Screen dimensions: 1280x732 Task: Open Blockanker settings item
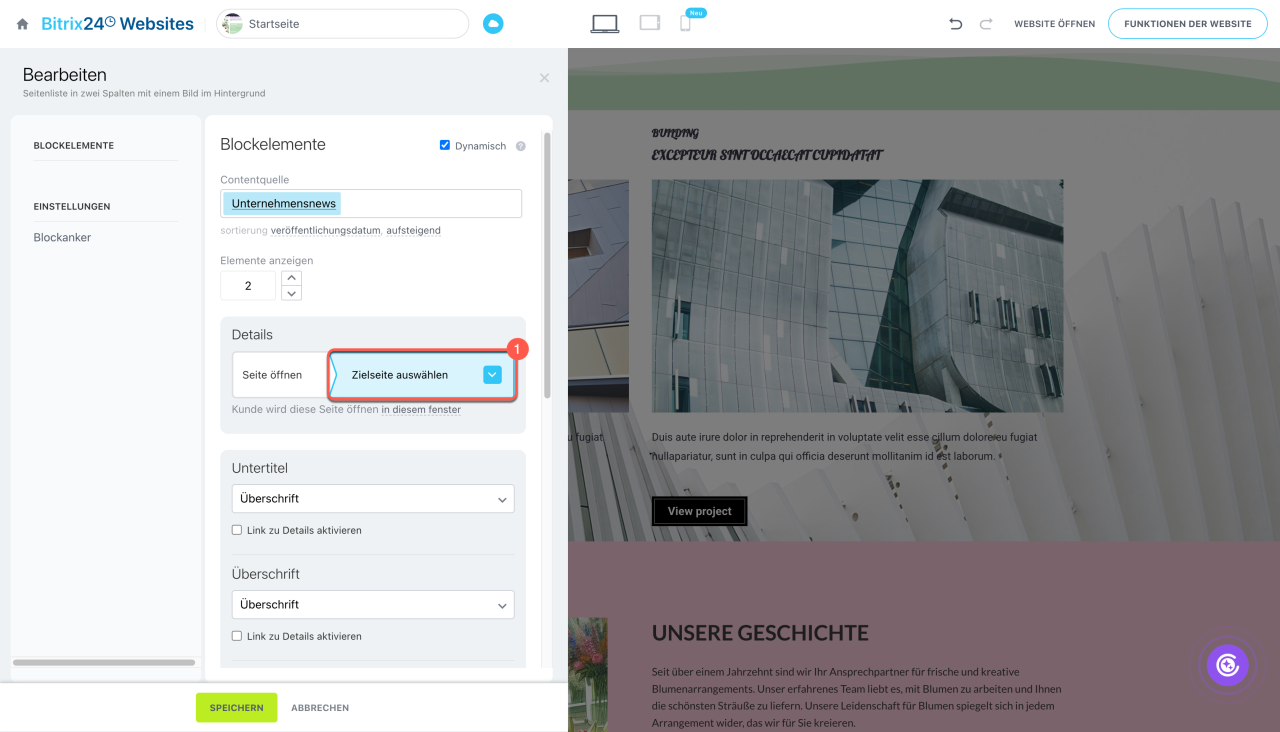(62, 238)
